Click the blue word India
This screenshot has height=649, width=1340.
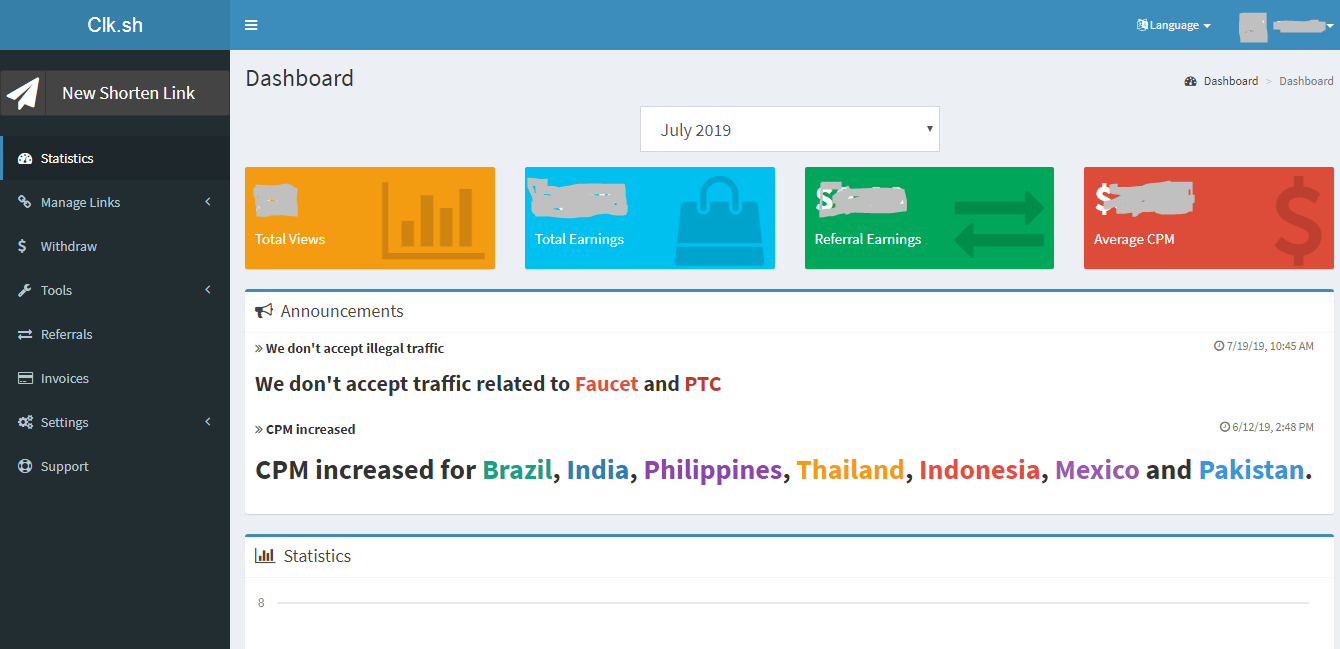pos(598,470)
